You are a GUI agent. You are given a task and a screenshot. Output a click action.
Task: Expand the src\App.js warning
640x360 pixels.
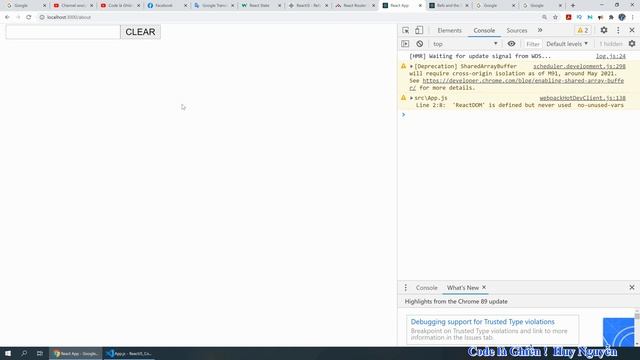[411, 98]
